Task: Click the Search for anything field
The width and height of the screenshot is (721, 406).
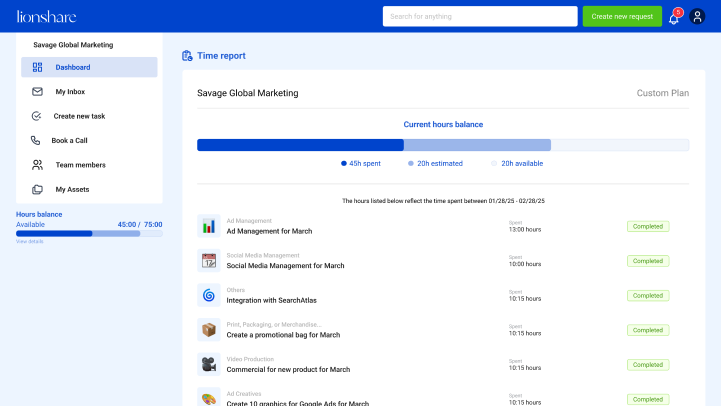Action: (480, 17)
